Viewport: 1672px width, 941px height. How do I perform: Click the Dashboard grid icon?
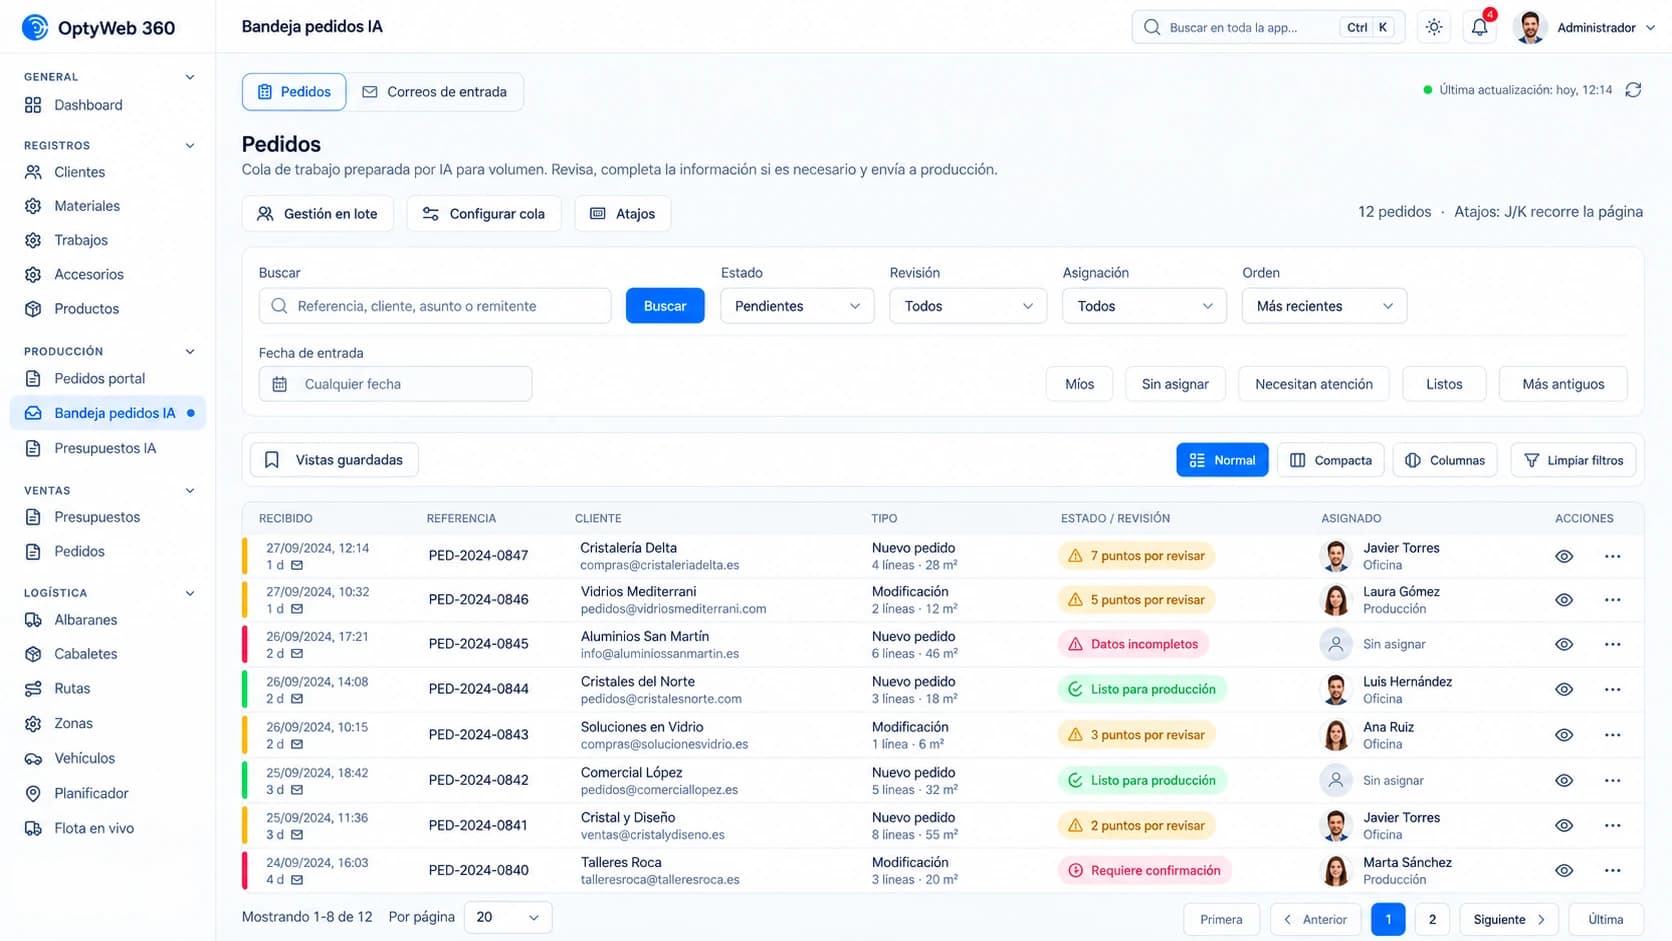[33, 105]
